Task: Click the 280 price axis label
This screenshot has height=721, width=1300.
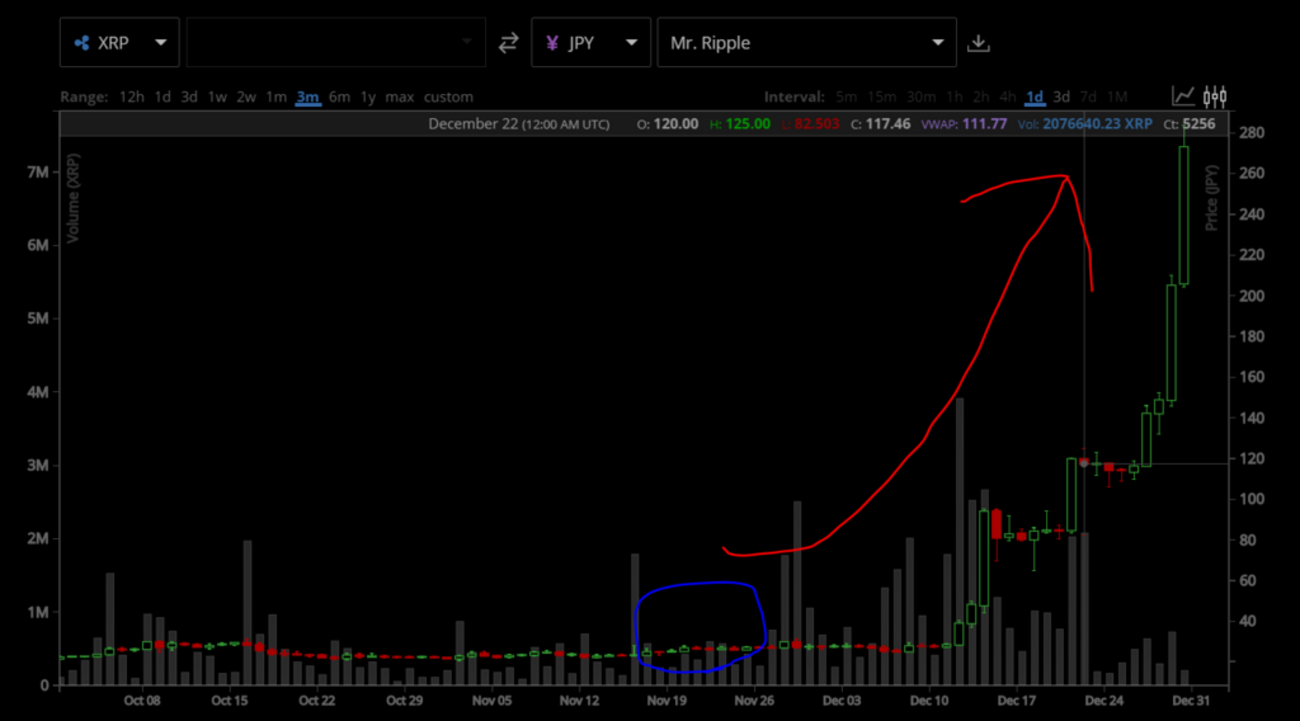Action: pos(1252,133)
